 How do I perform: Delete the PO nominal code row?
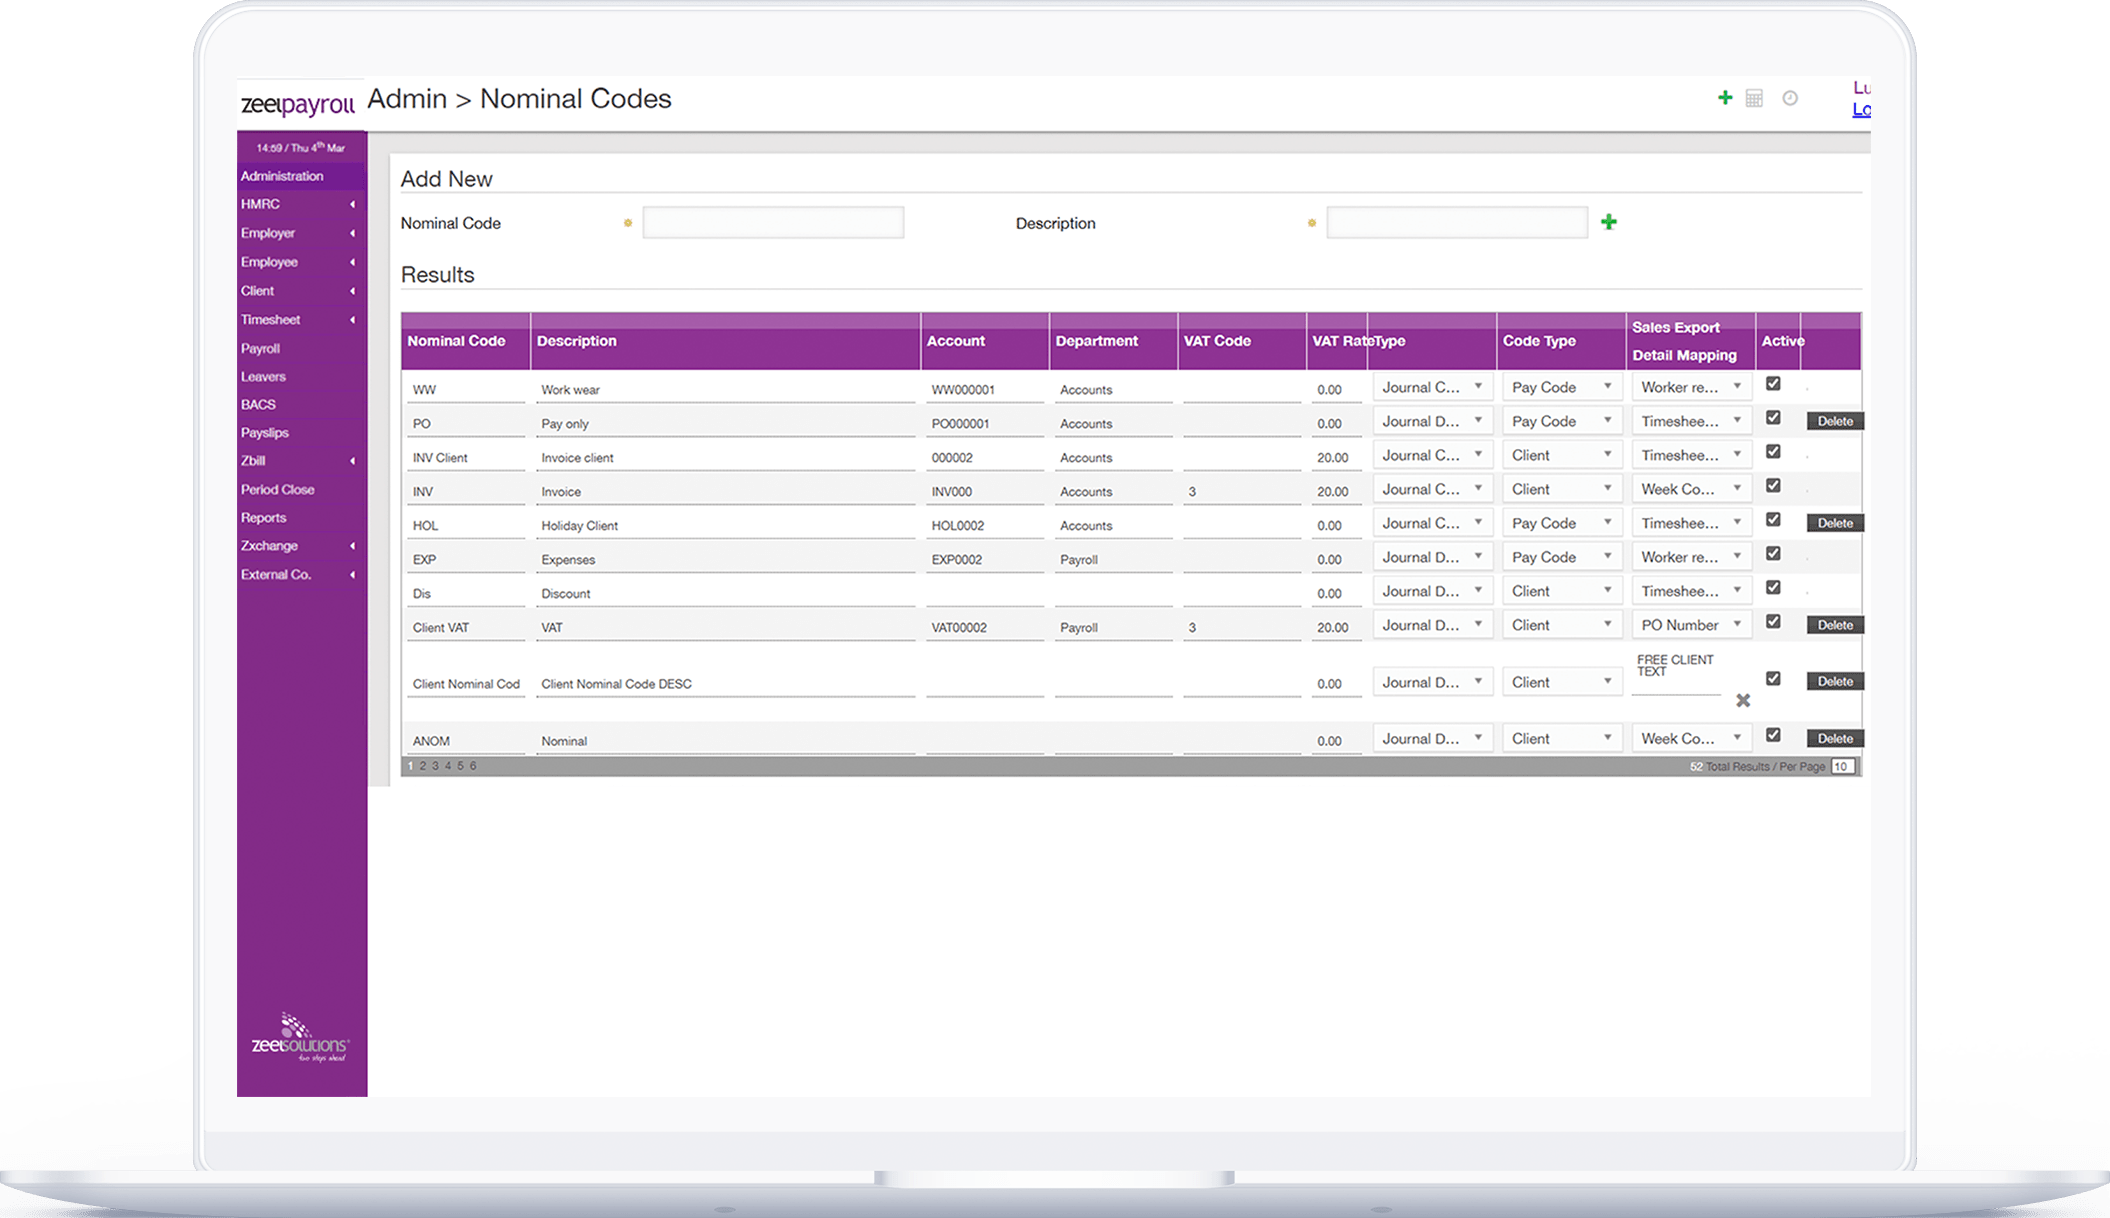point(1834,421)
